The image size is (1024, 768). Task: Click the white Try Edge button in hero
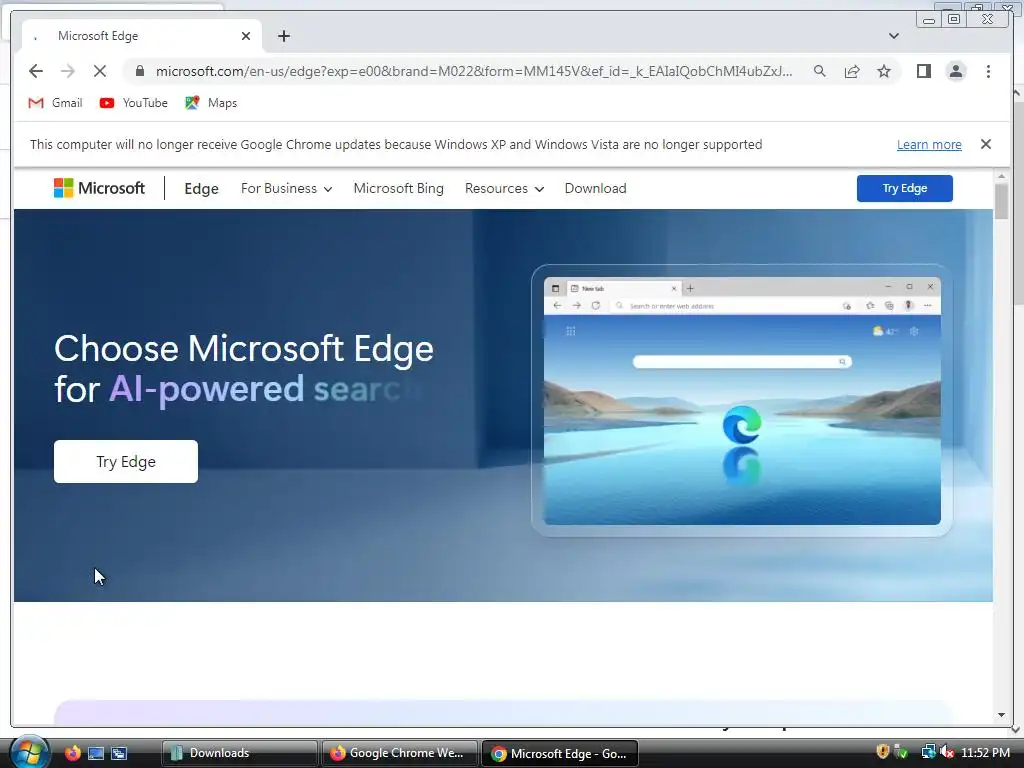125,462
